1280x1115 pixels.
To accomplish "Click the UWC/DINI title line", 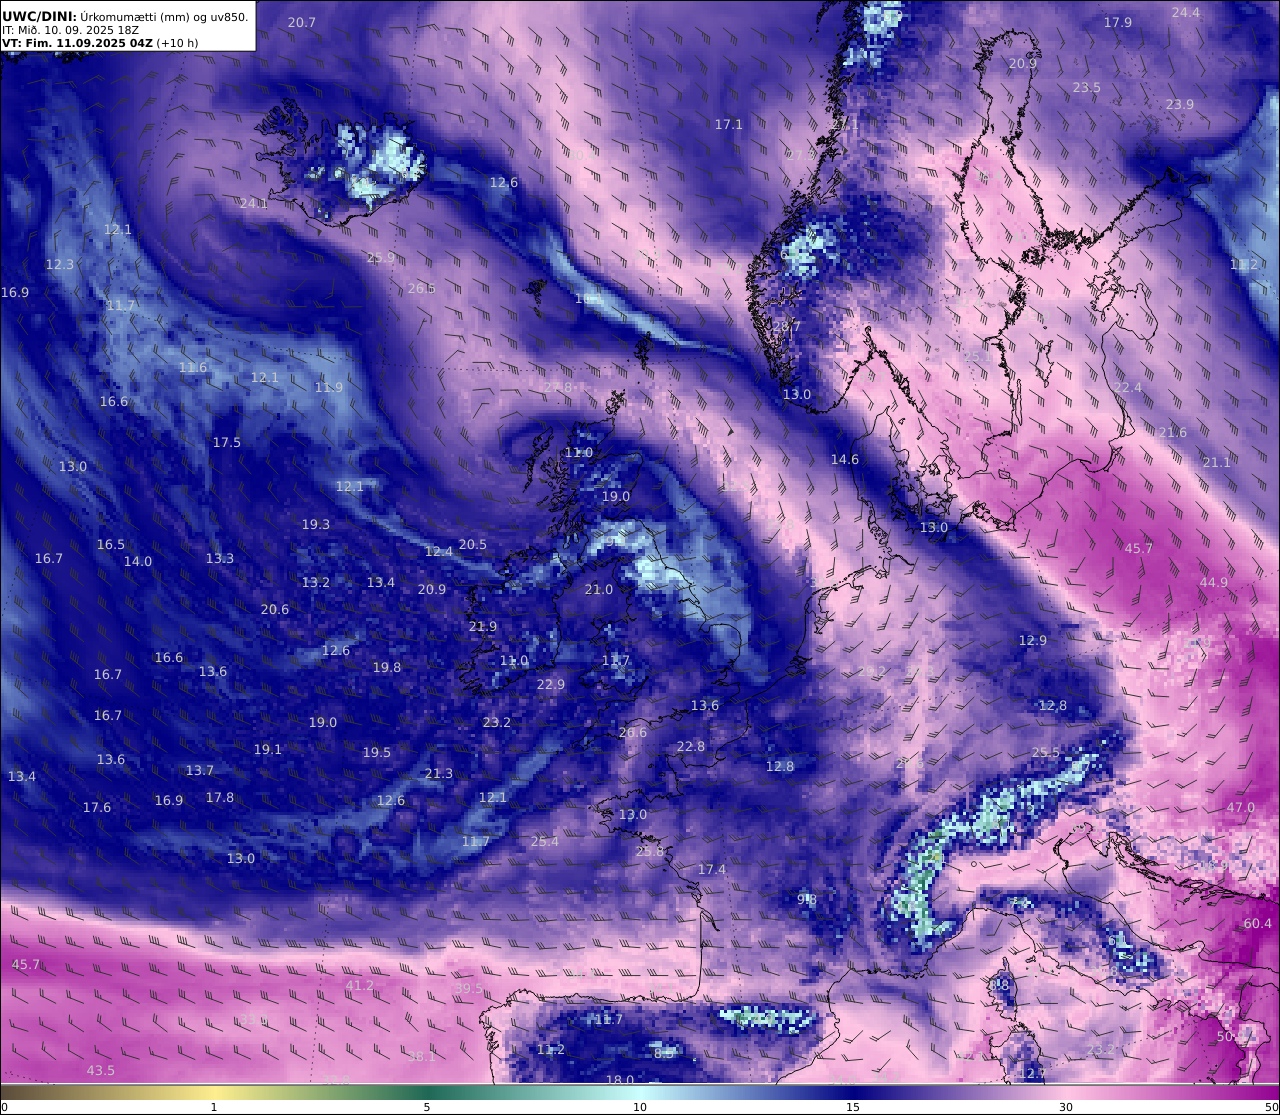I will [125, 16].
